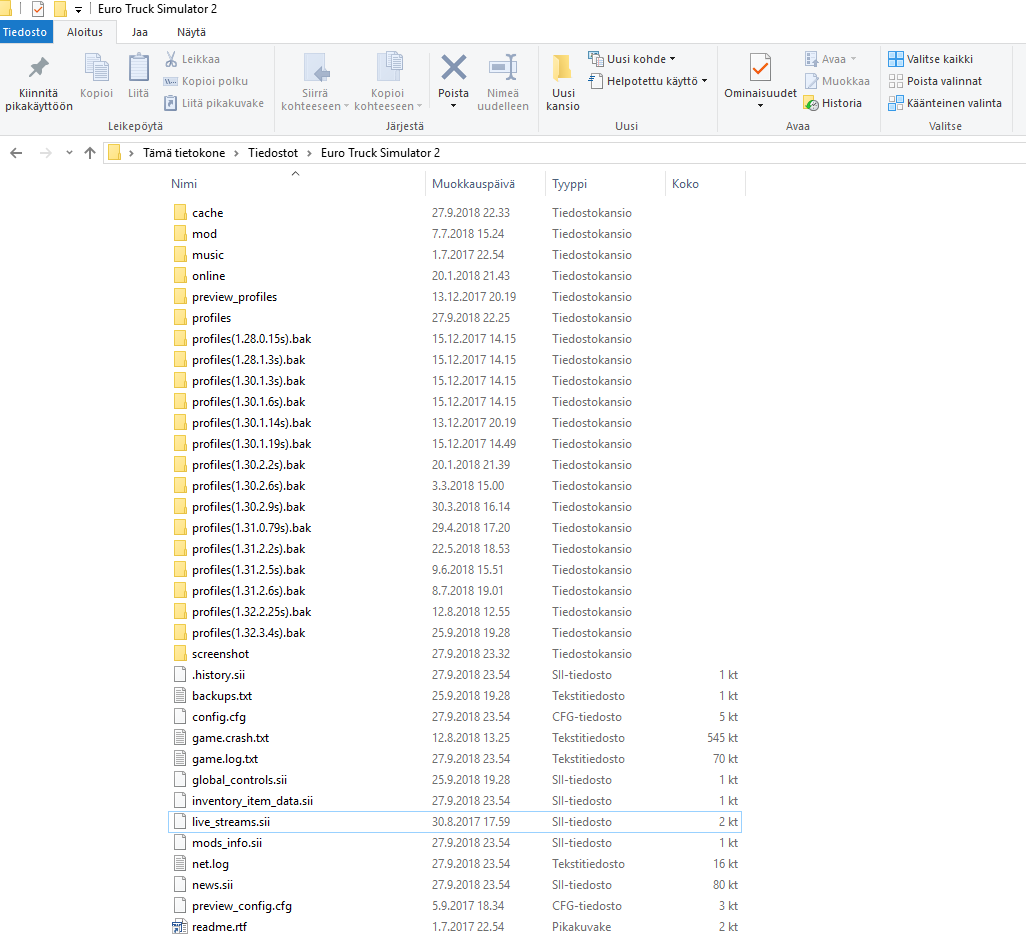The height and width of the screenshot is (940, 1026).
Task: Select the net.log file
Action: (x=455, y=863)
